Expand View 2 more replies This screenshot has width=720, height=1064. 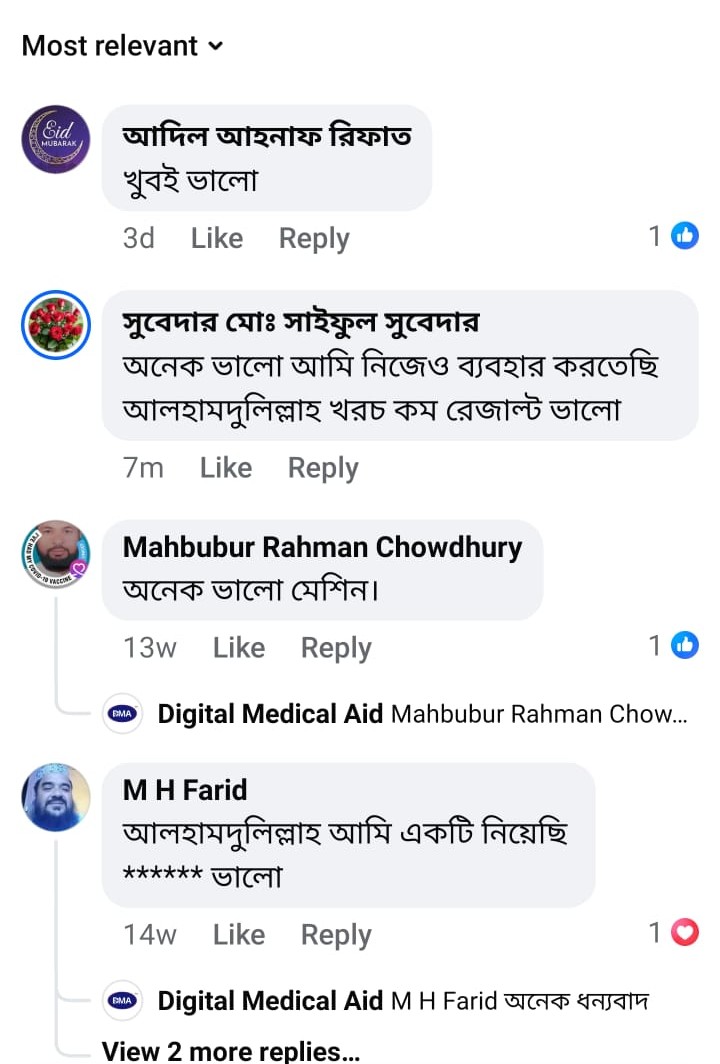pos(230,1051)
